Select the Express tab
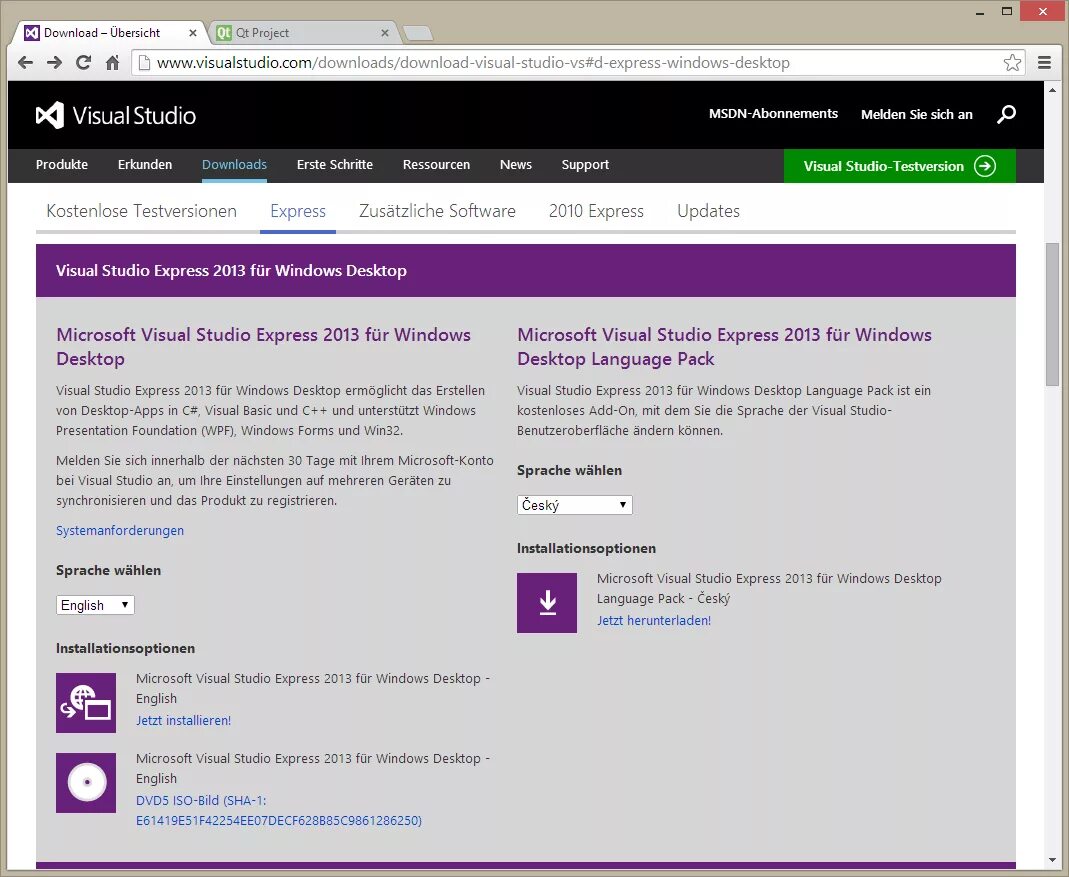This screenshot has height=877, width=1069. tap(298, 211)
